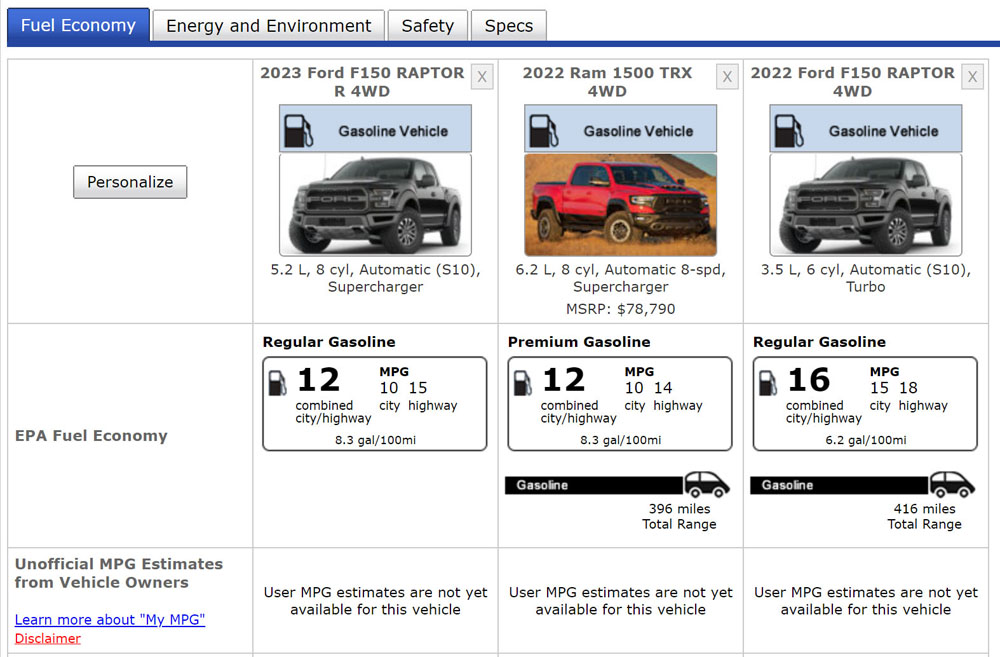Click the Personalize button

pos(130,182)
